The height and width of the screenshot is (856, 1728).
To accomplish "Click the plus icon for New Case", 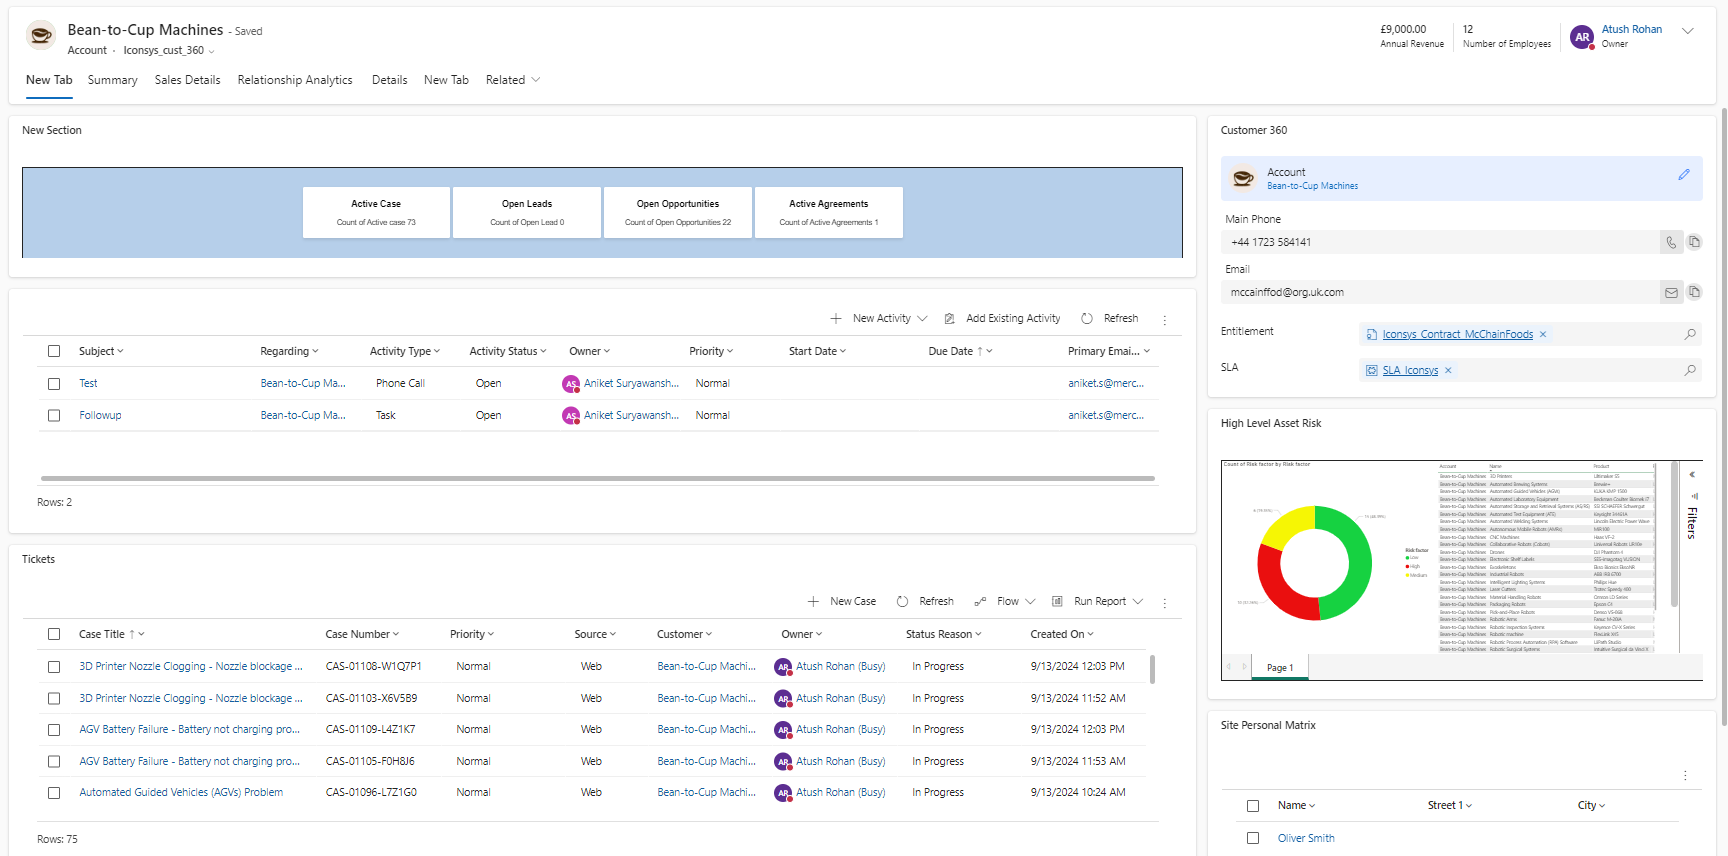I will [813, 602].
